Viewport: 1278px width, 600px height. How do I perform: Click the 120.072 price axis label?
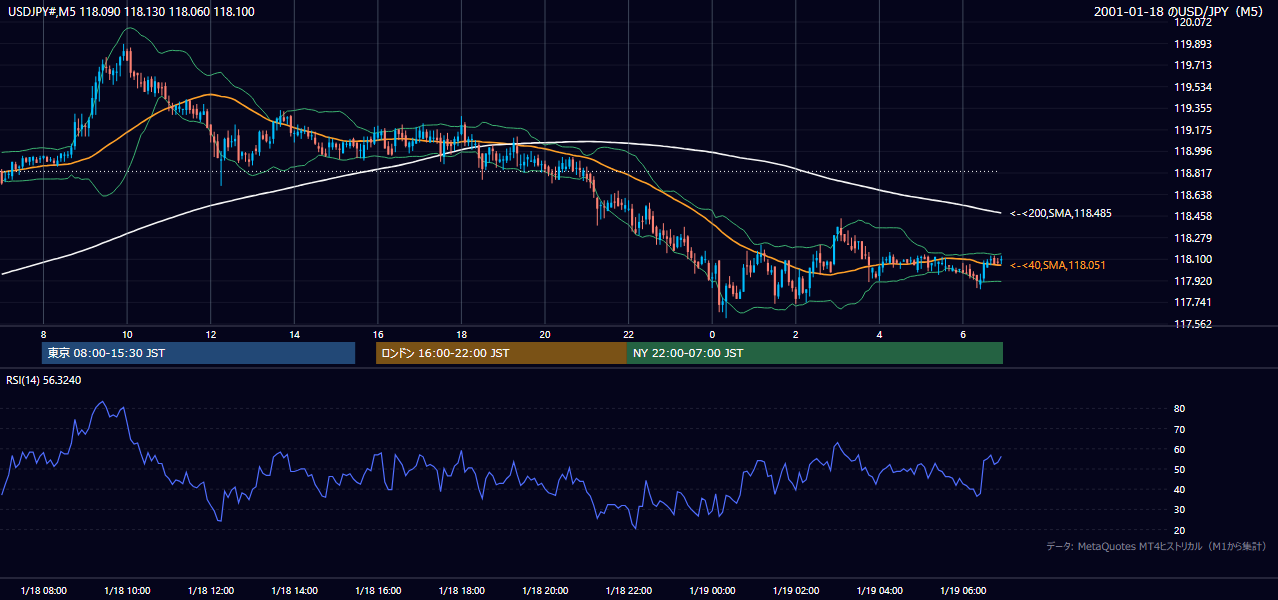[1192, 23]
